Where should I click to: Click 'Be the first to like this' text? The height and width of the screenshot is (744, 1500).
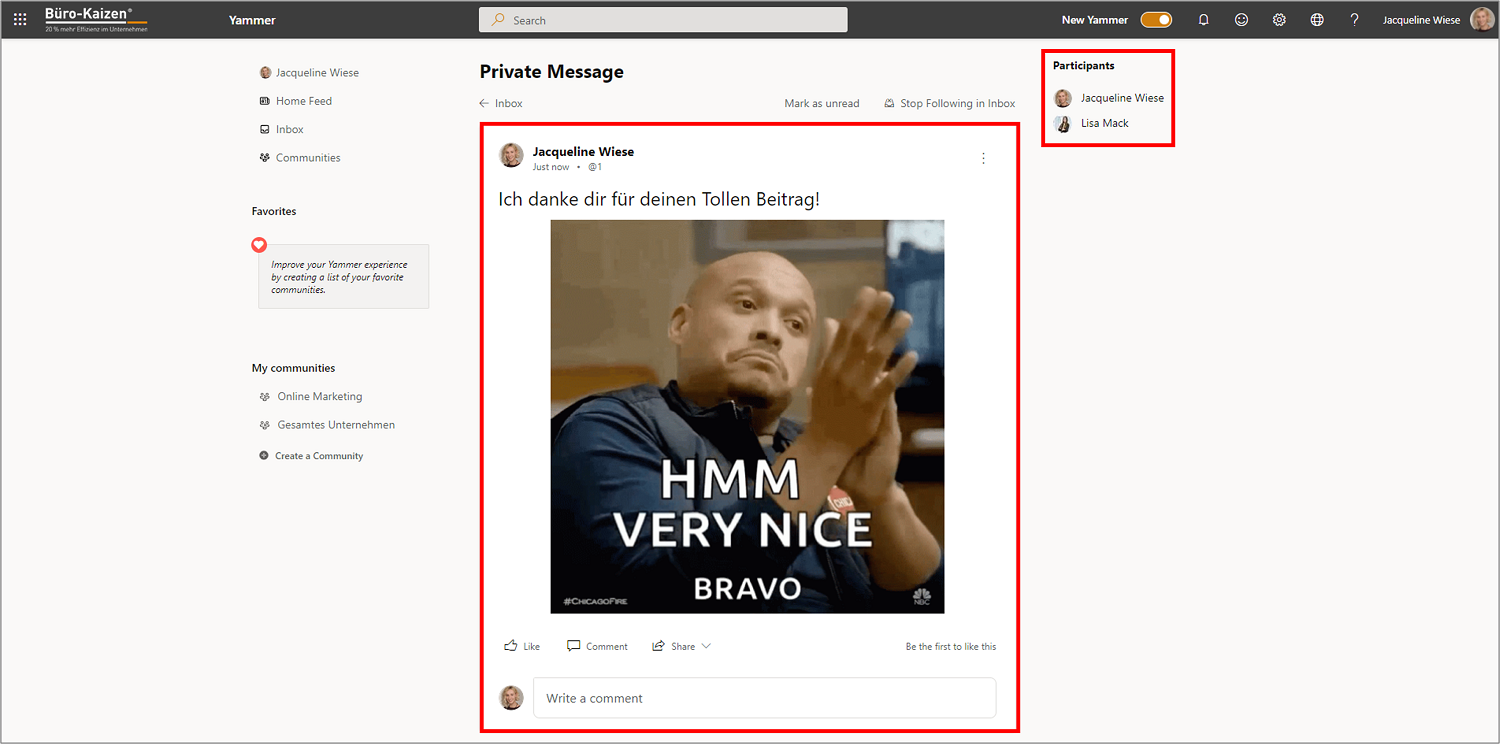coord(951,647)
